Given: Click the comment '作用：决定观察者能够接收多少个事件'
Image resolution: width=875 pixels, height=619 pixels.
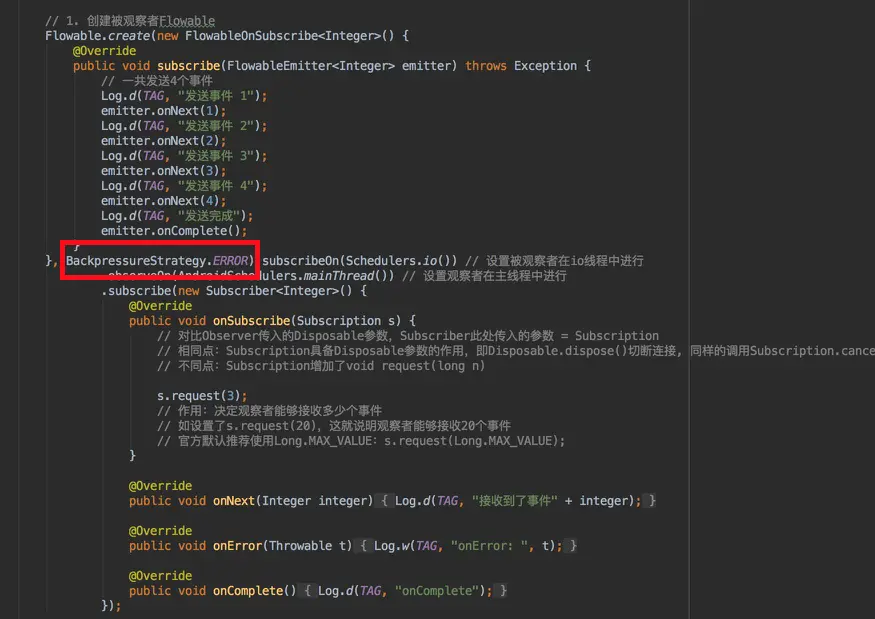Looking at the screenshot, I should [270, 411].
